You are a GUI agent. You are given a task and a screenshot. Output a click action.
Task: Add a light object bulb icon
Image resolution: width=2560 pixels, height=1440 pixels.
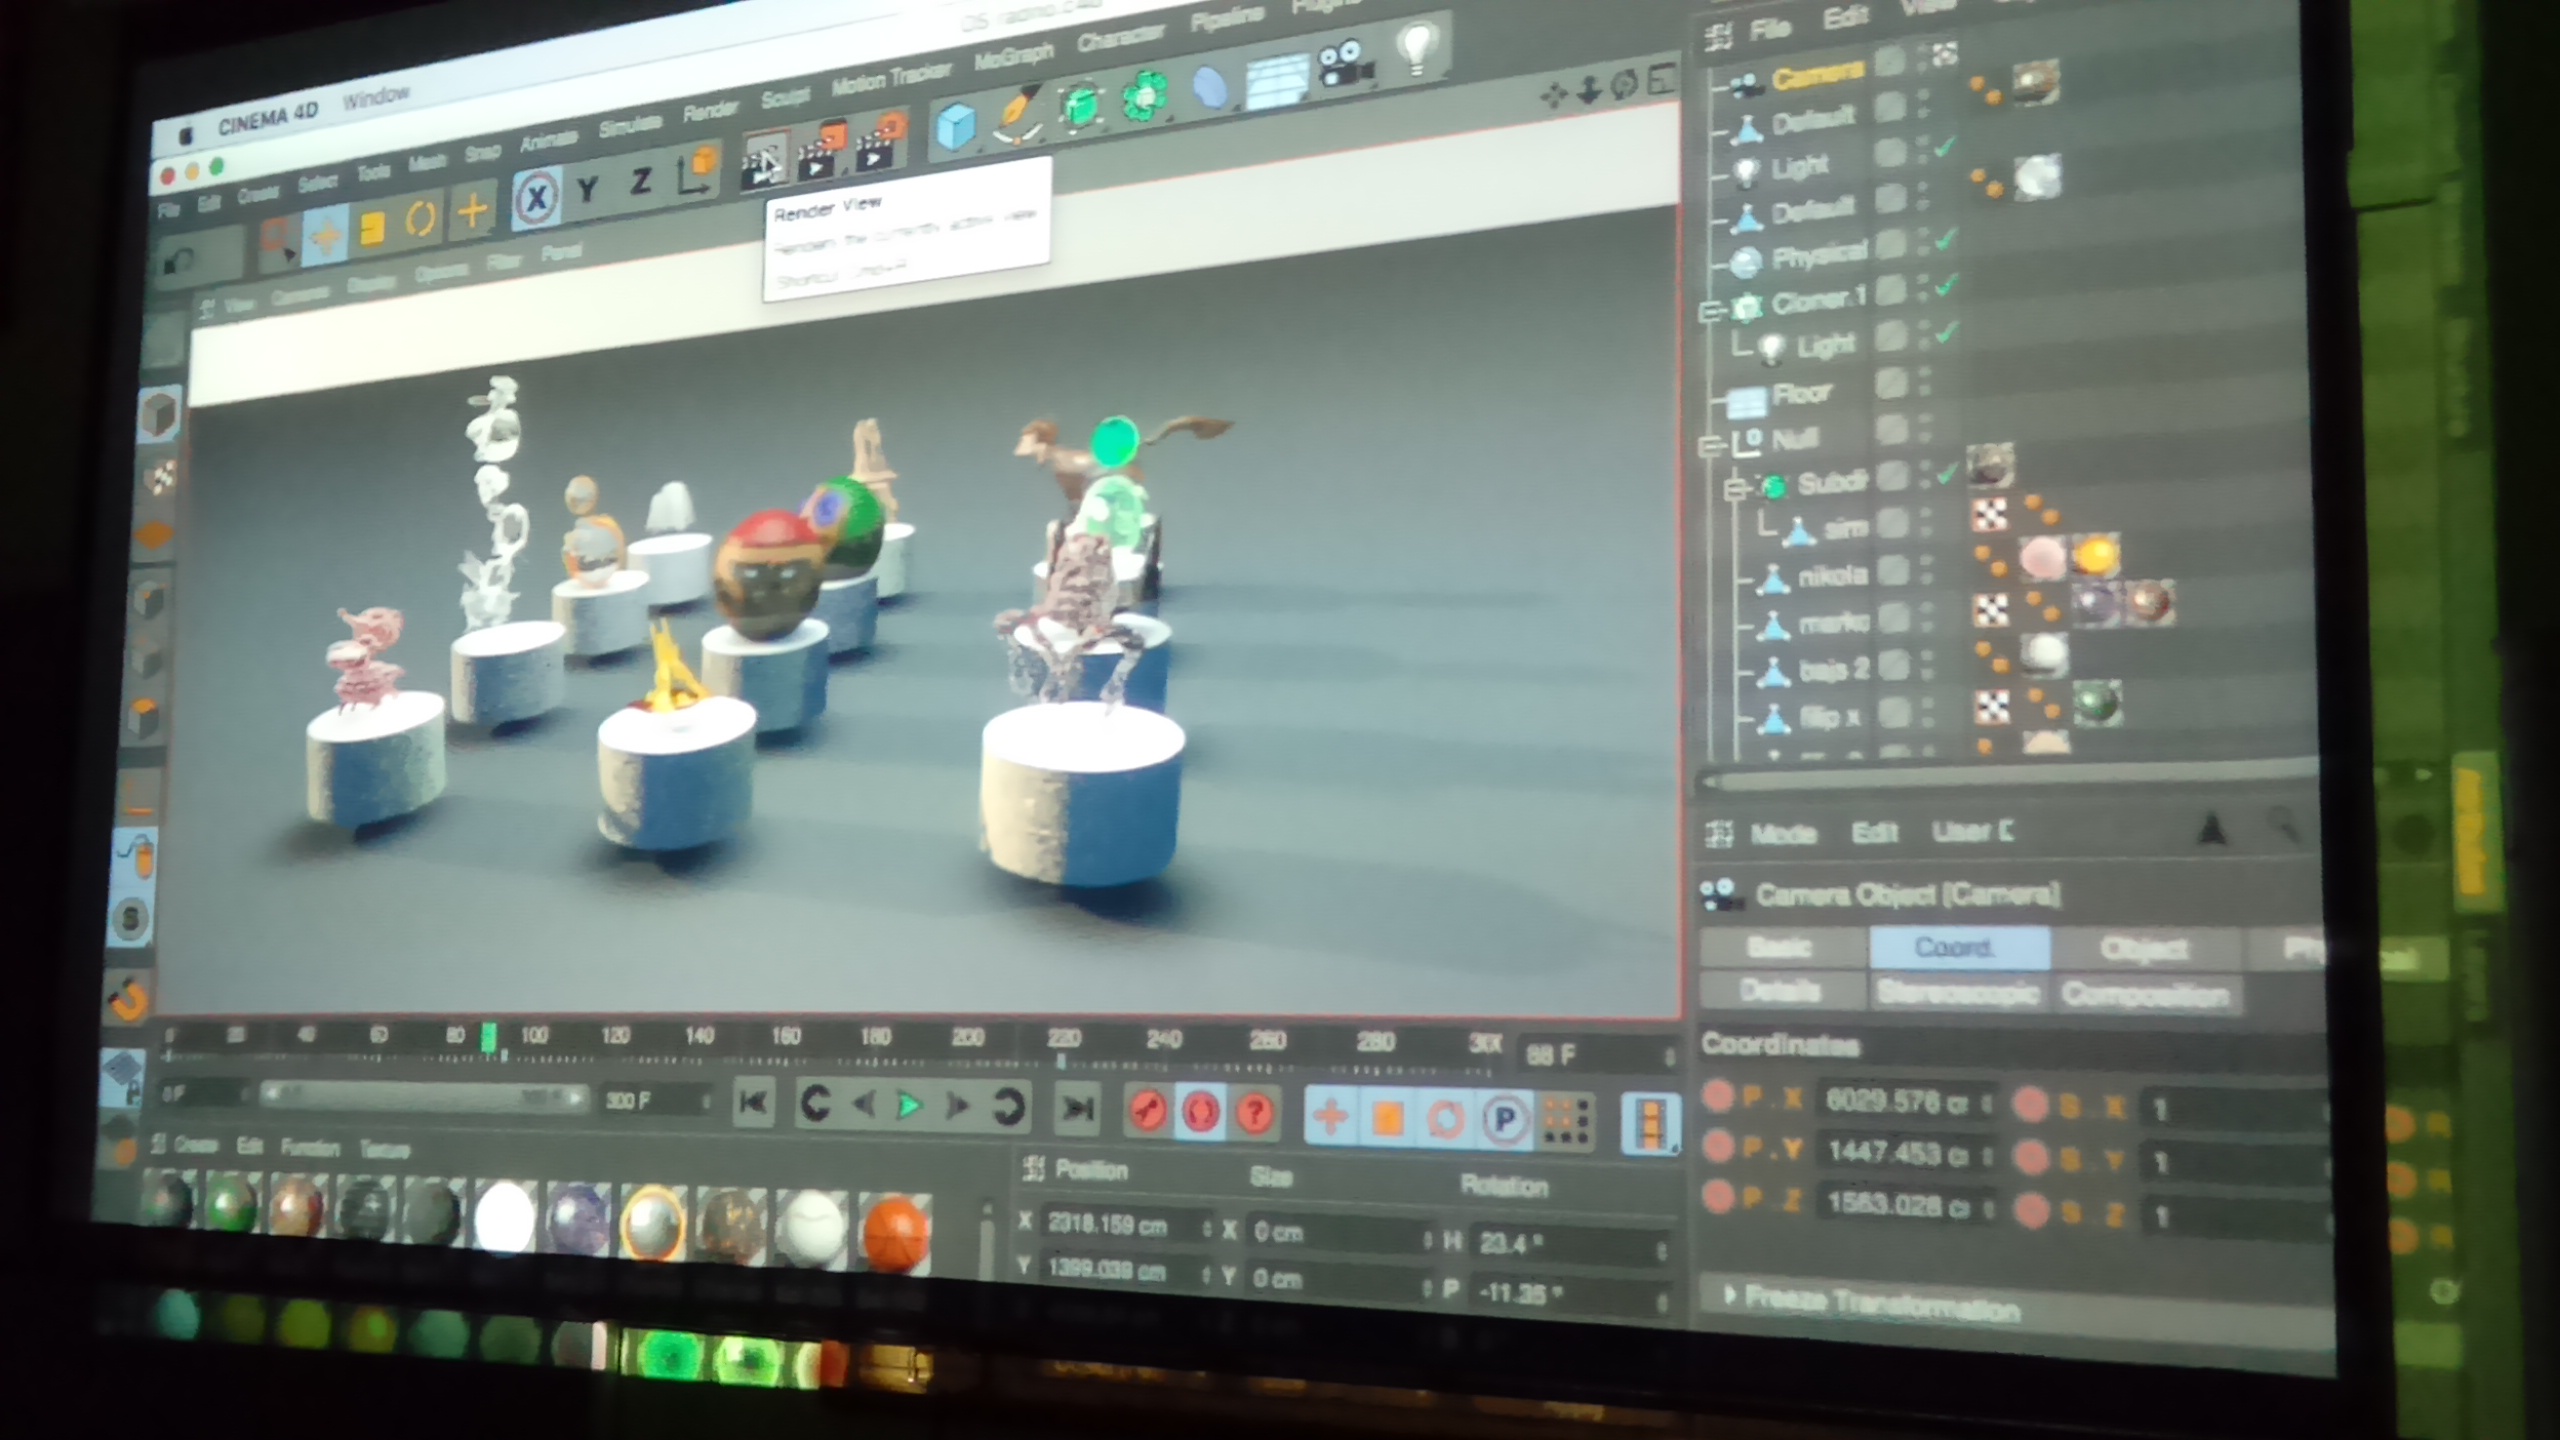pos(1416,48)
